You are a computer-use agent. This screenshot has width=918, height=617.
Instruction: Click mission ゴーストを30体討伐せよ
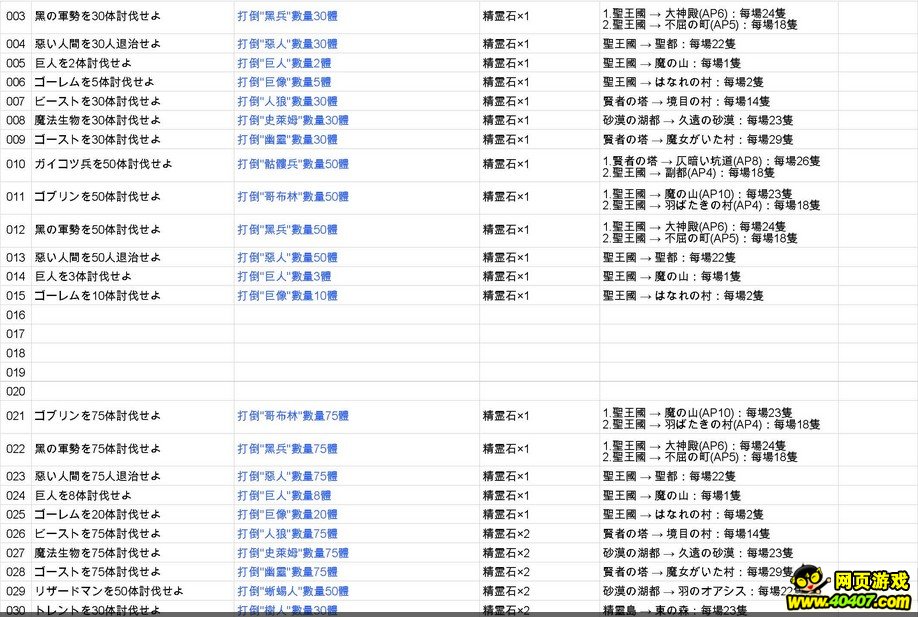pyautogui.click(x=97, y=139)
